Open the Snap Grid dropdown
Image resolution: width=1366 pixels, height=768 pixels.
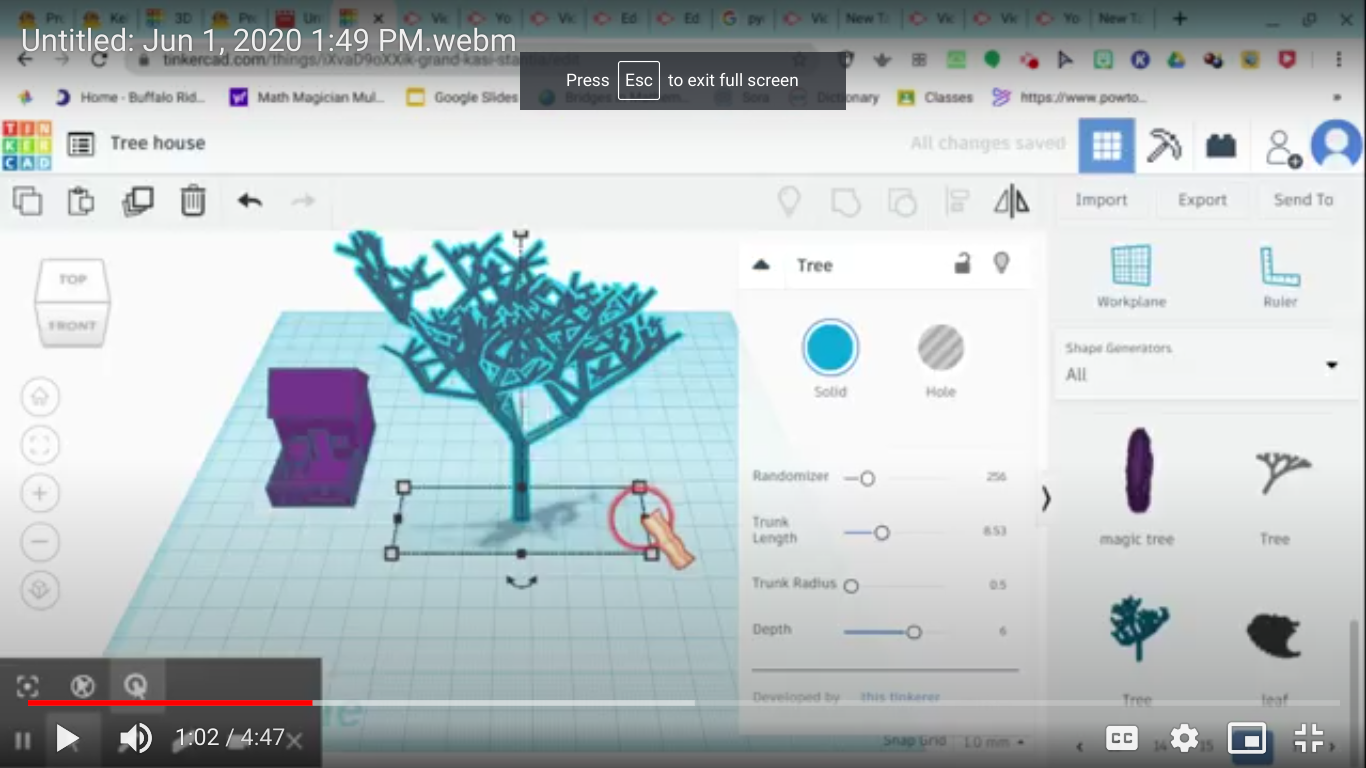[994, 742]
